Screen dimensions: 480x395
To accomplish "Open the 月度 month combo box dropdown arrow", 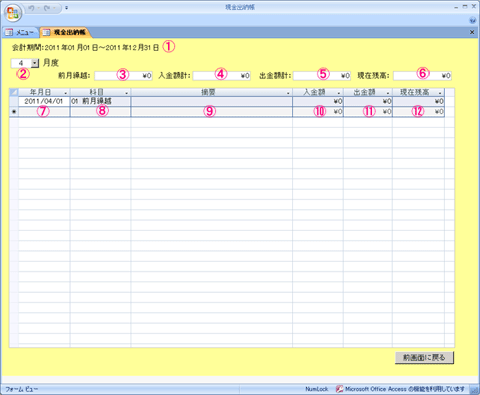I will coord(35,63).
